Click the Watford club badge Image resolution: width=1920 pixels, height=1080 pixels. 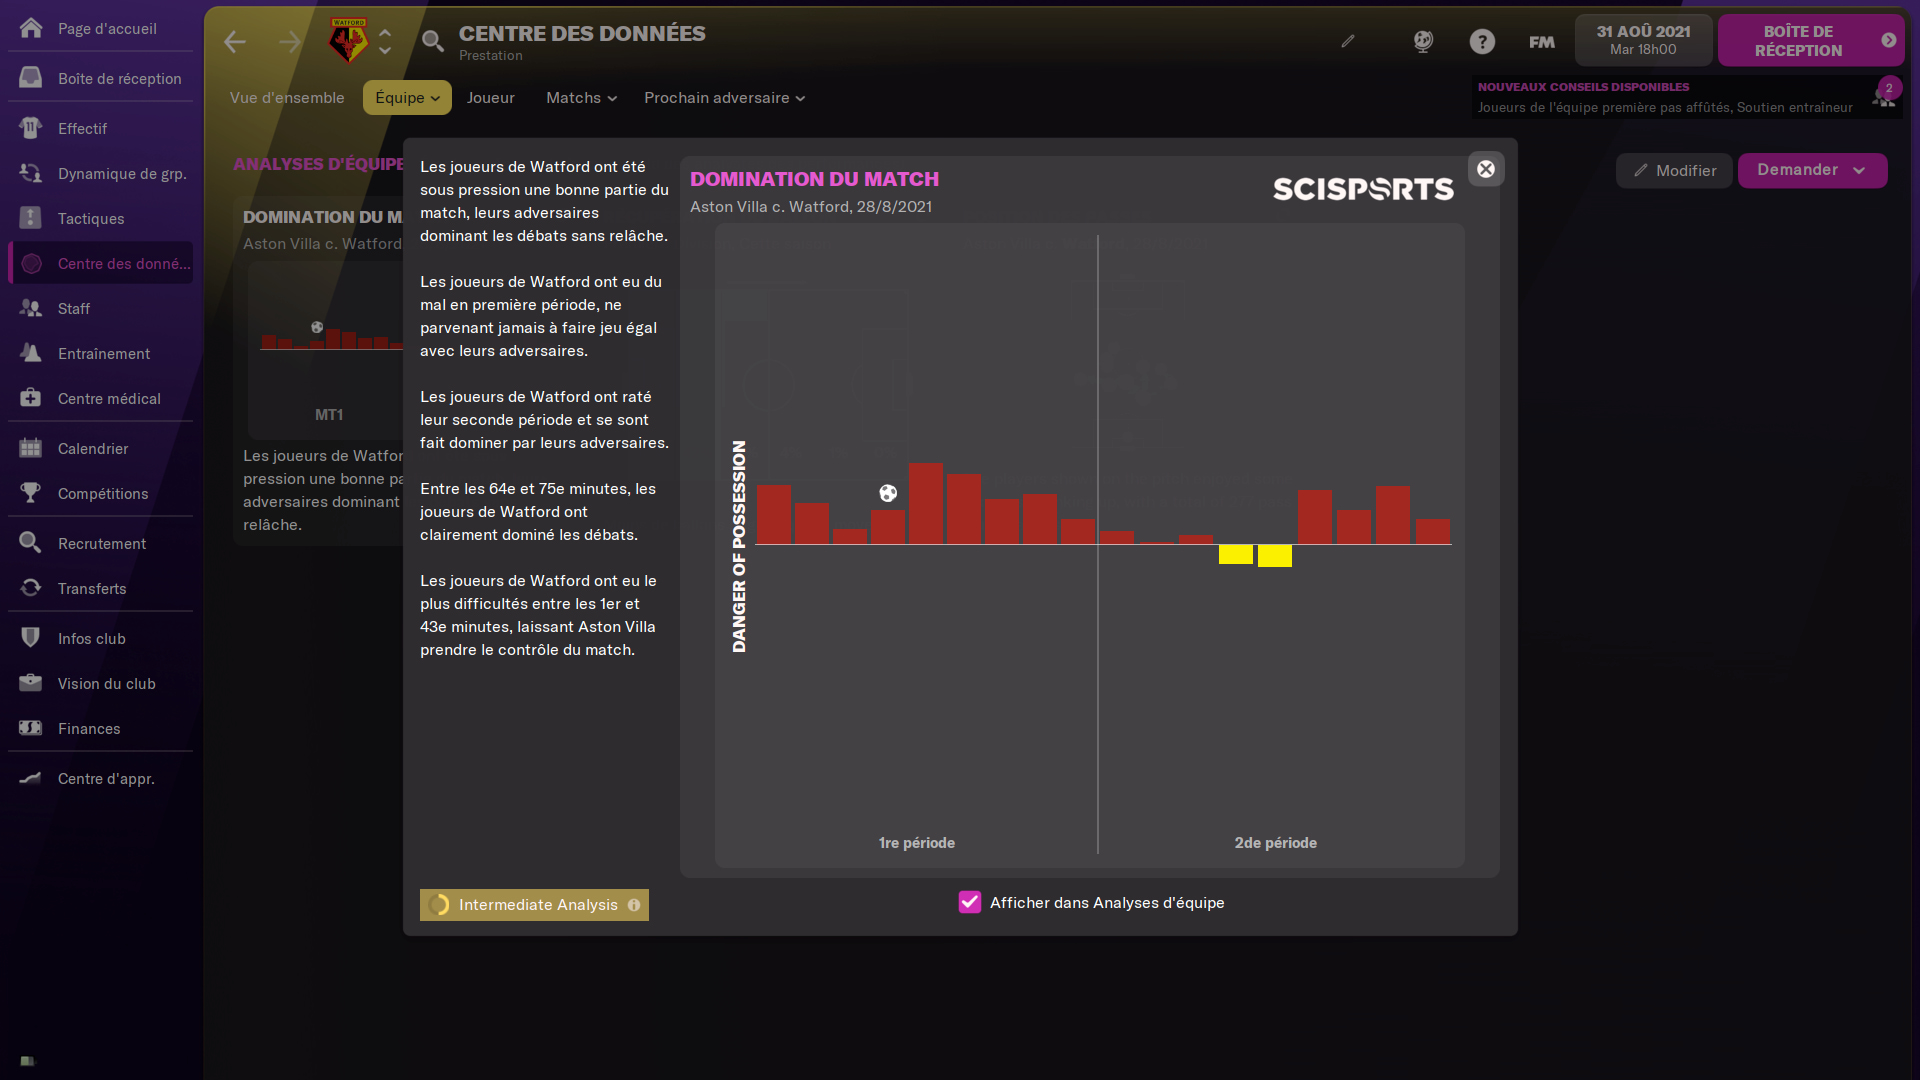point(348,40)
